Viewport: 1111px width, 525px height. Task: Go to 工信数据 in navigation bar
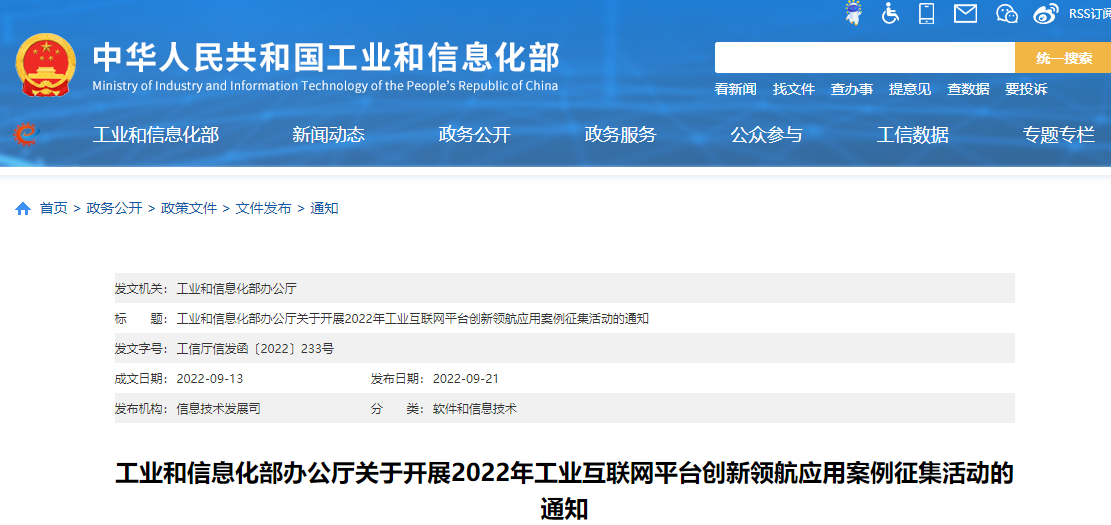pos(912,135)
